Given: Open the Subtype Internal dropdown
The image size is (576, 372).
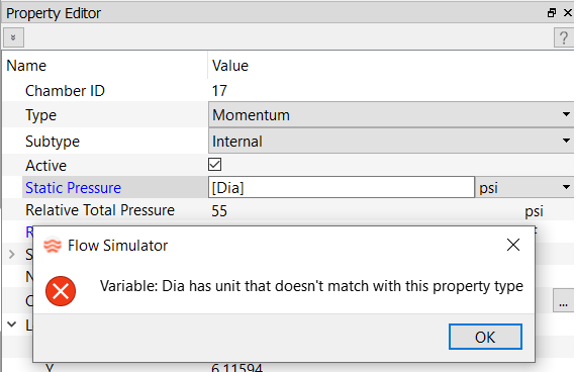Looking at the screenshot, I should [x=391, y=141].
